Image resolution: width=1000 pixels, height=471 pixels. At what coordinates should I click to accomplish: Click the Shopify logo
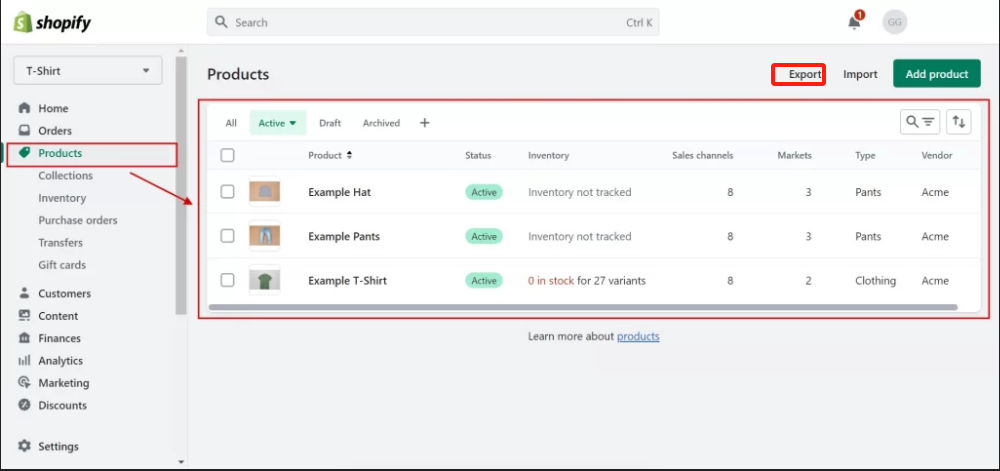(x=53, y=23)
